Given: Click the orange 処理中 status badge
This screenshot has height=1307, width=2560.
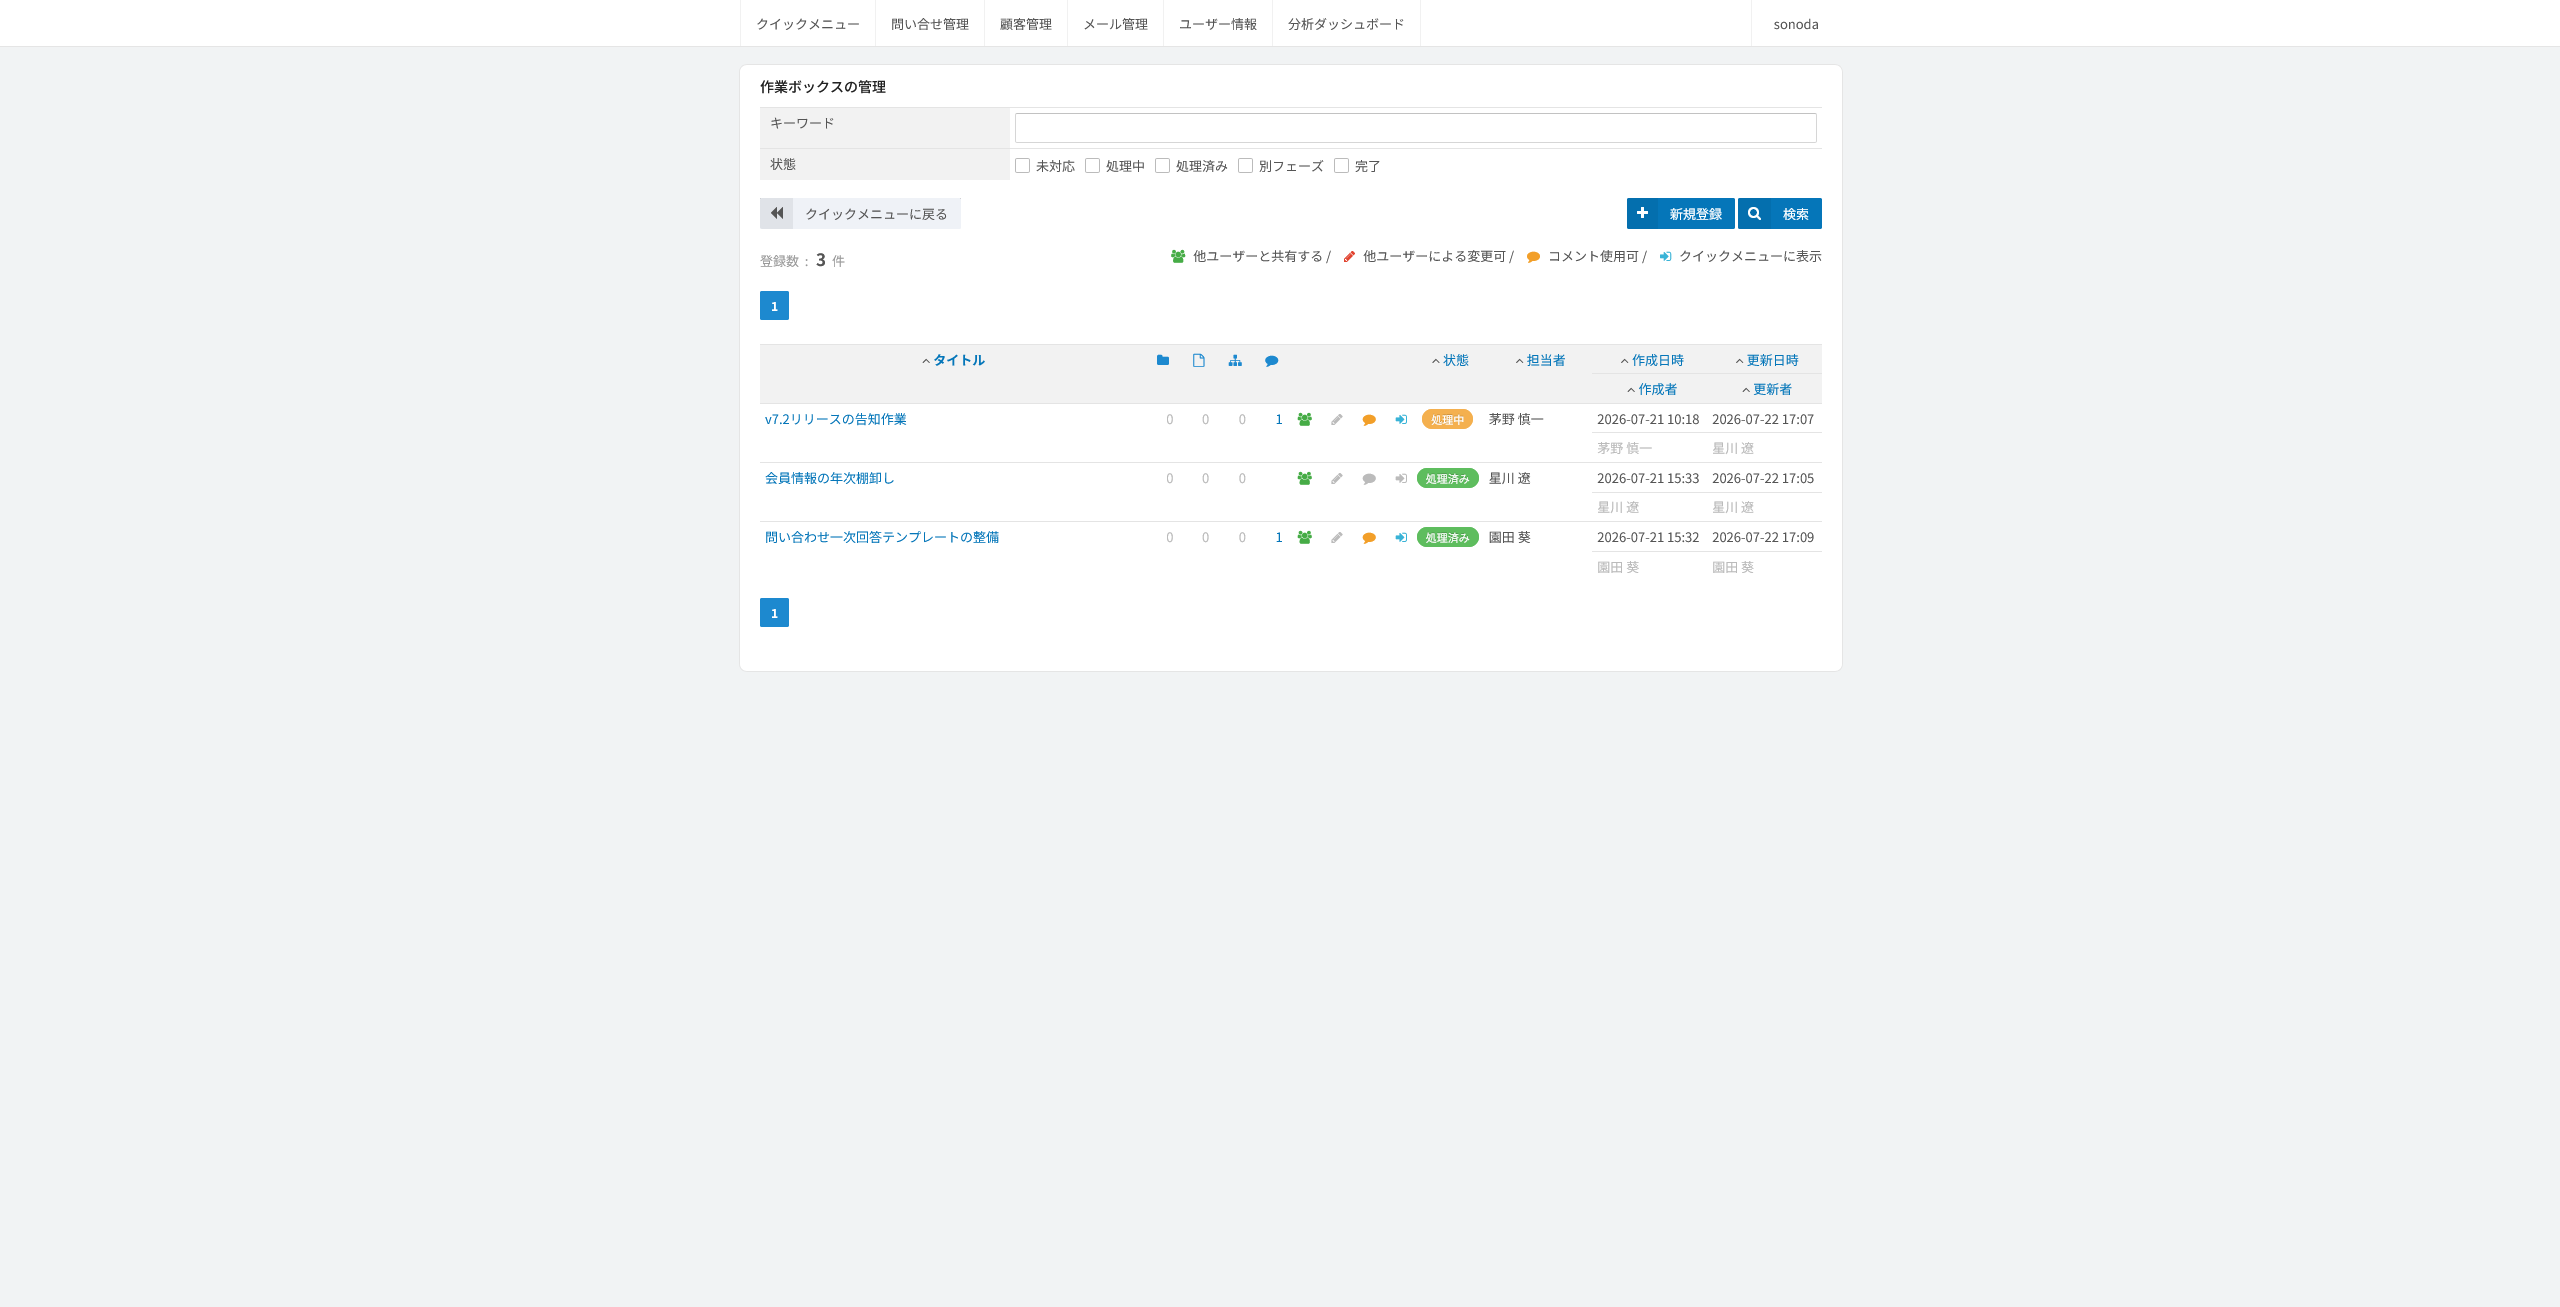Looking at the screenshot, I should pyautogui.click(x=1447, y=420).
